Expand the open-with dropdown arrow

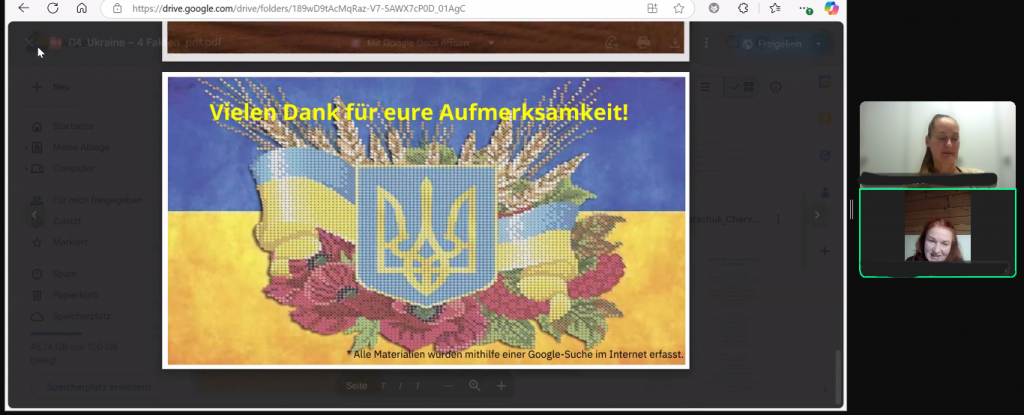[x=491, y=43]
